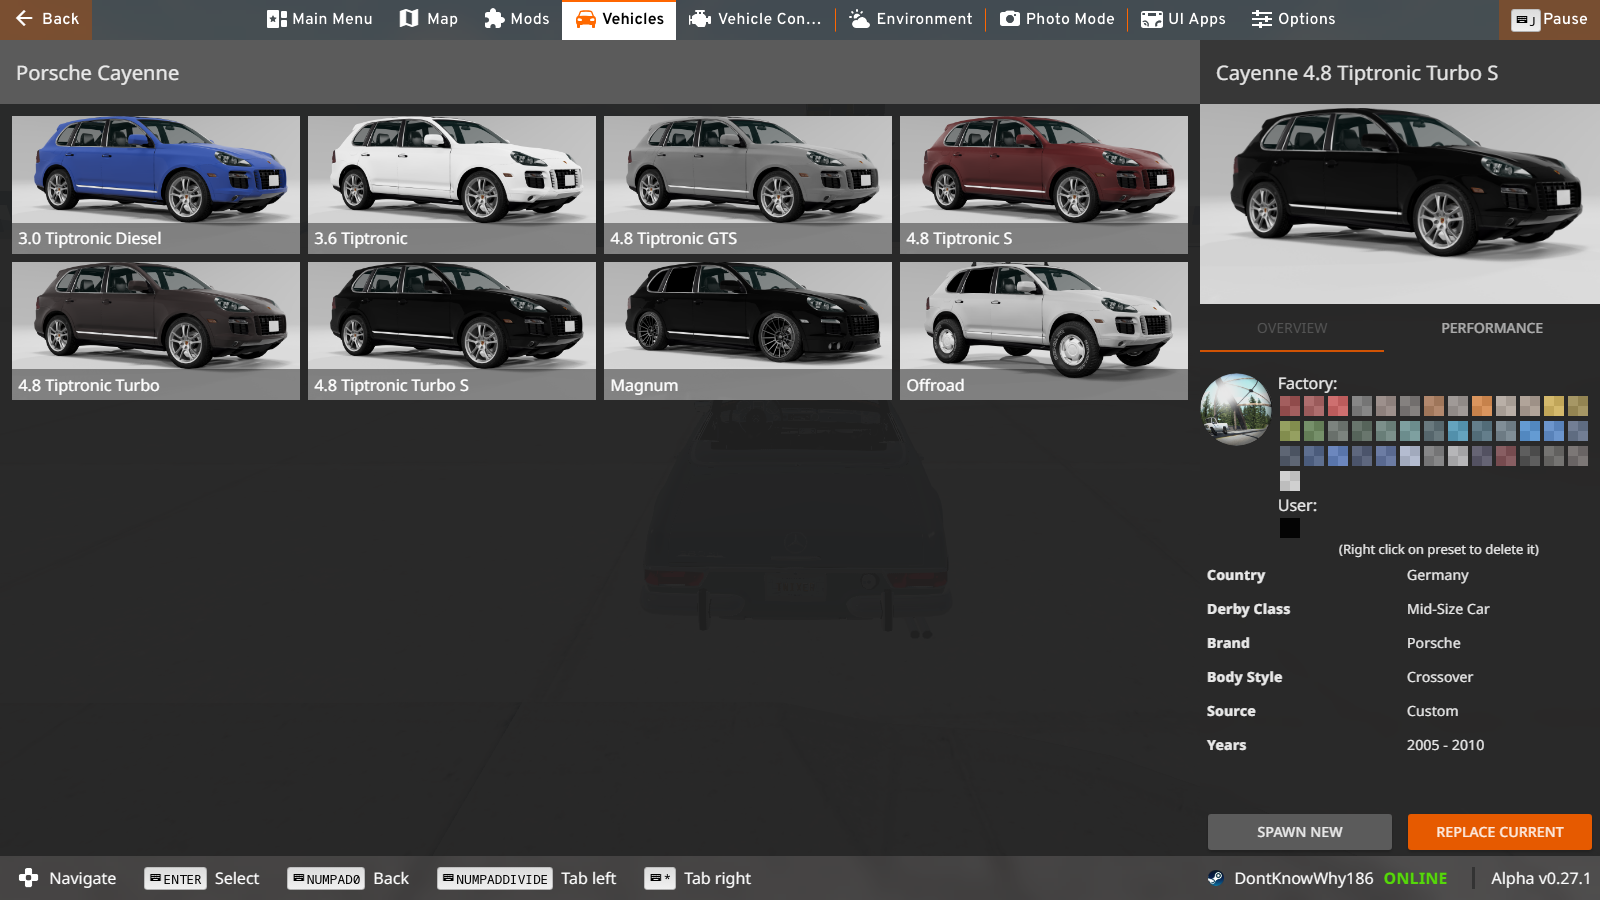Click the Porsche Cayenne heading
Screen dimensions: 1600x900
98,73
